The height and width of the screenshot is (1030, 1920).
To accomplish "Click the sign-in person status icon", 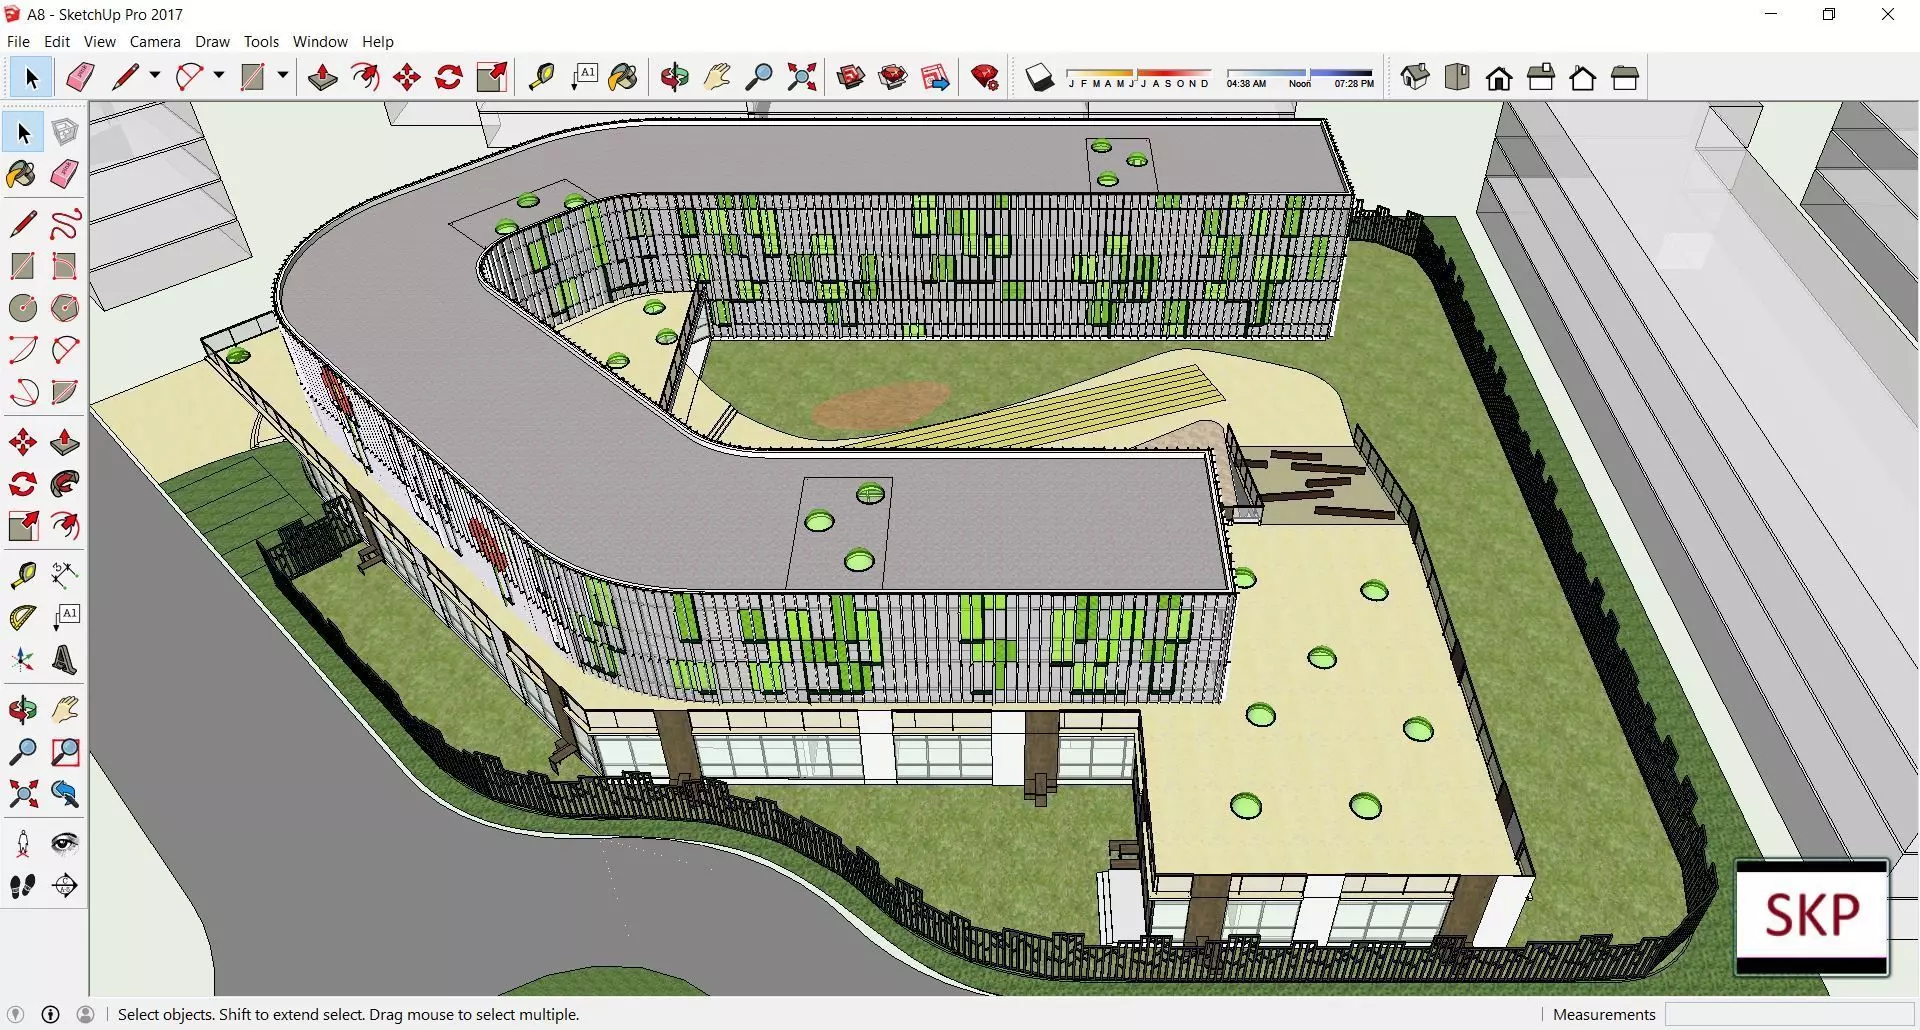I will click(86, 1014).
